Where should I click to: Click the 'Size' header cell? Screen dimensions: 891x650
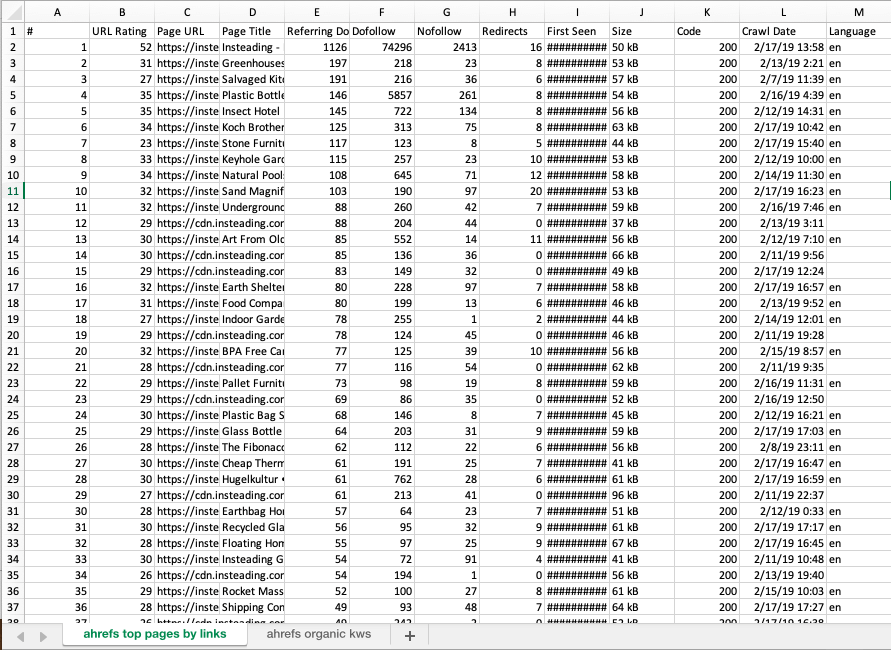(x=642, y=31)
